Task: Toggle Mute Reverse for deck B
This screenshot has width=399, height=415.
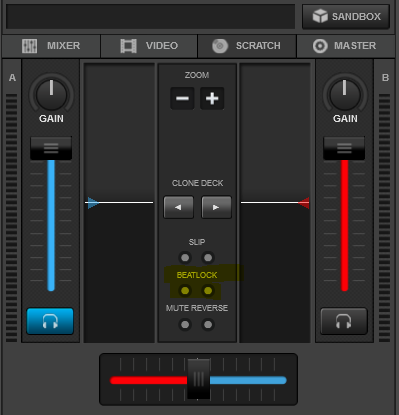Action: (x=208, y=324)
